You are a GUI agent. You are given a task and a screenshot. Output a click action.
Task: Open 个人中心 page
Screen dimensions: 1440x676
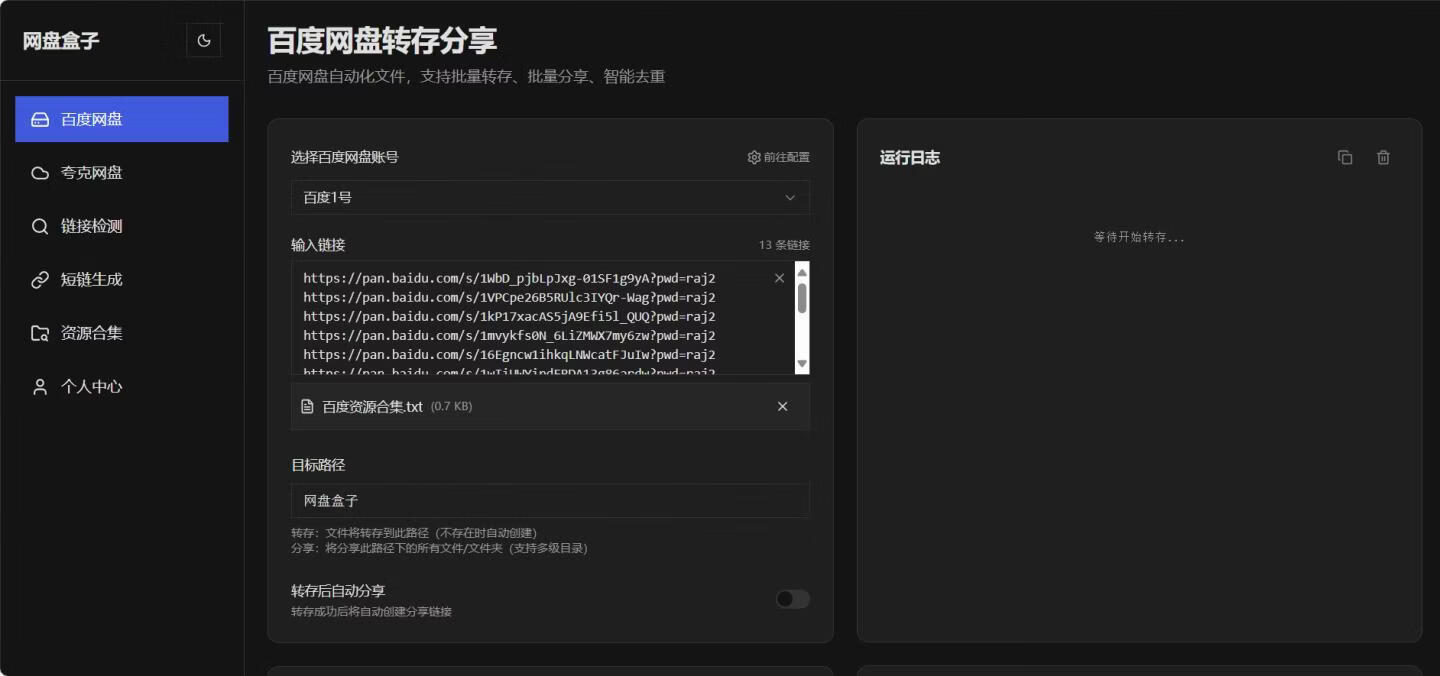[x=122, y=387]
